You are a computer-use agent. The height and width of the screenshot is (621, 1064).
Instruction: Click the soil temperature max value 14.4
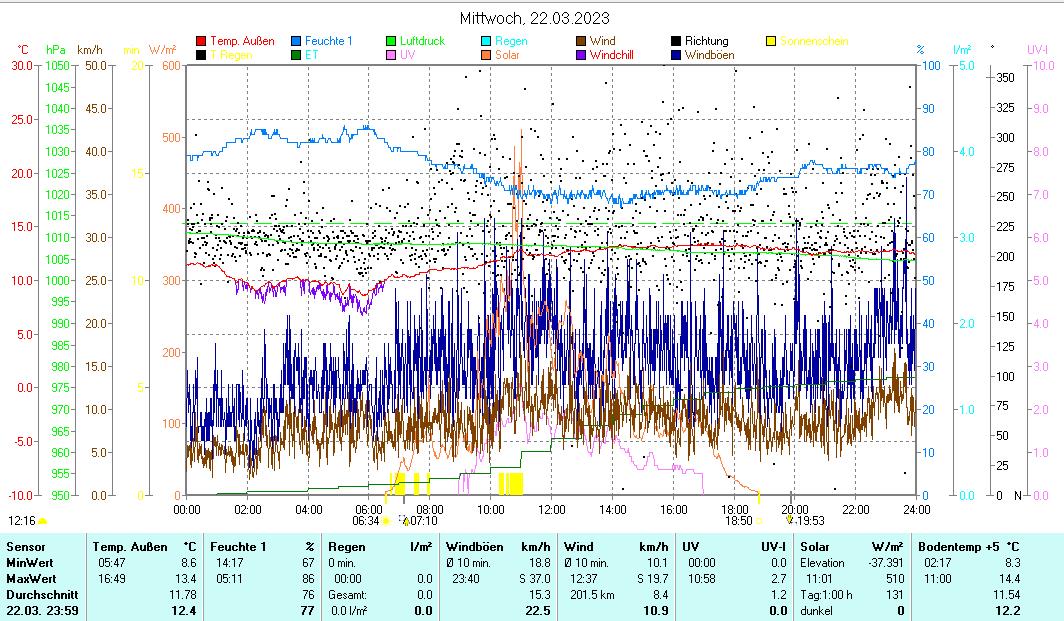click(1010, 579)
